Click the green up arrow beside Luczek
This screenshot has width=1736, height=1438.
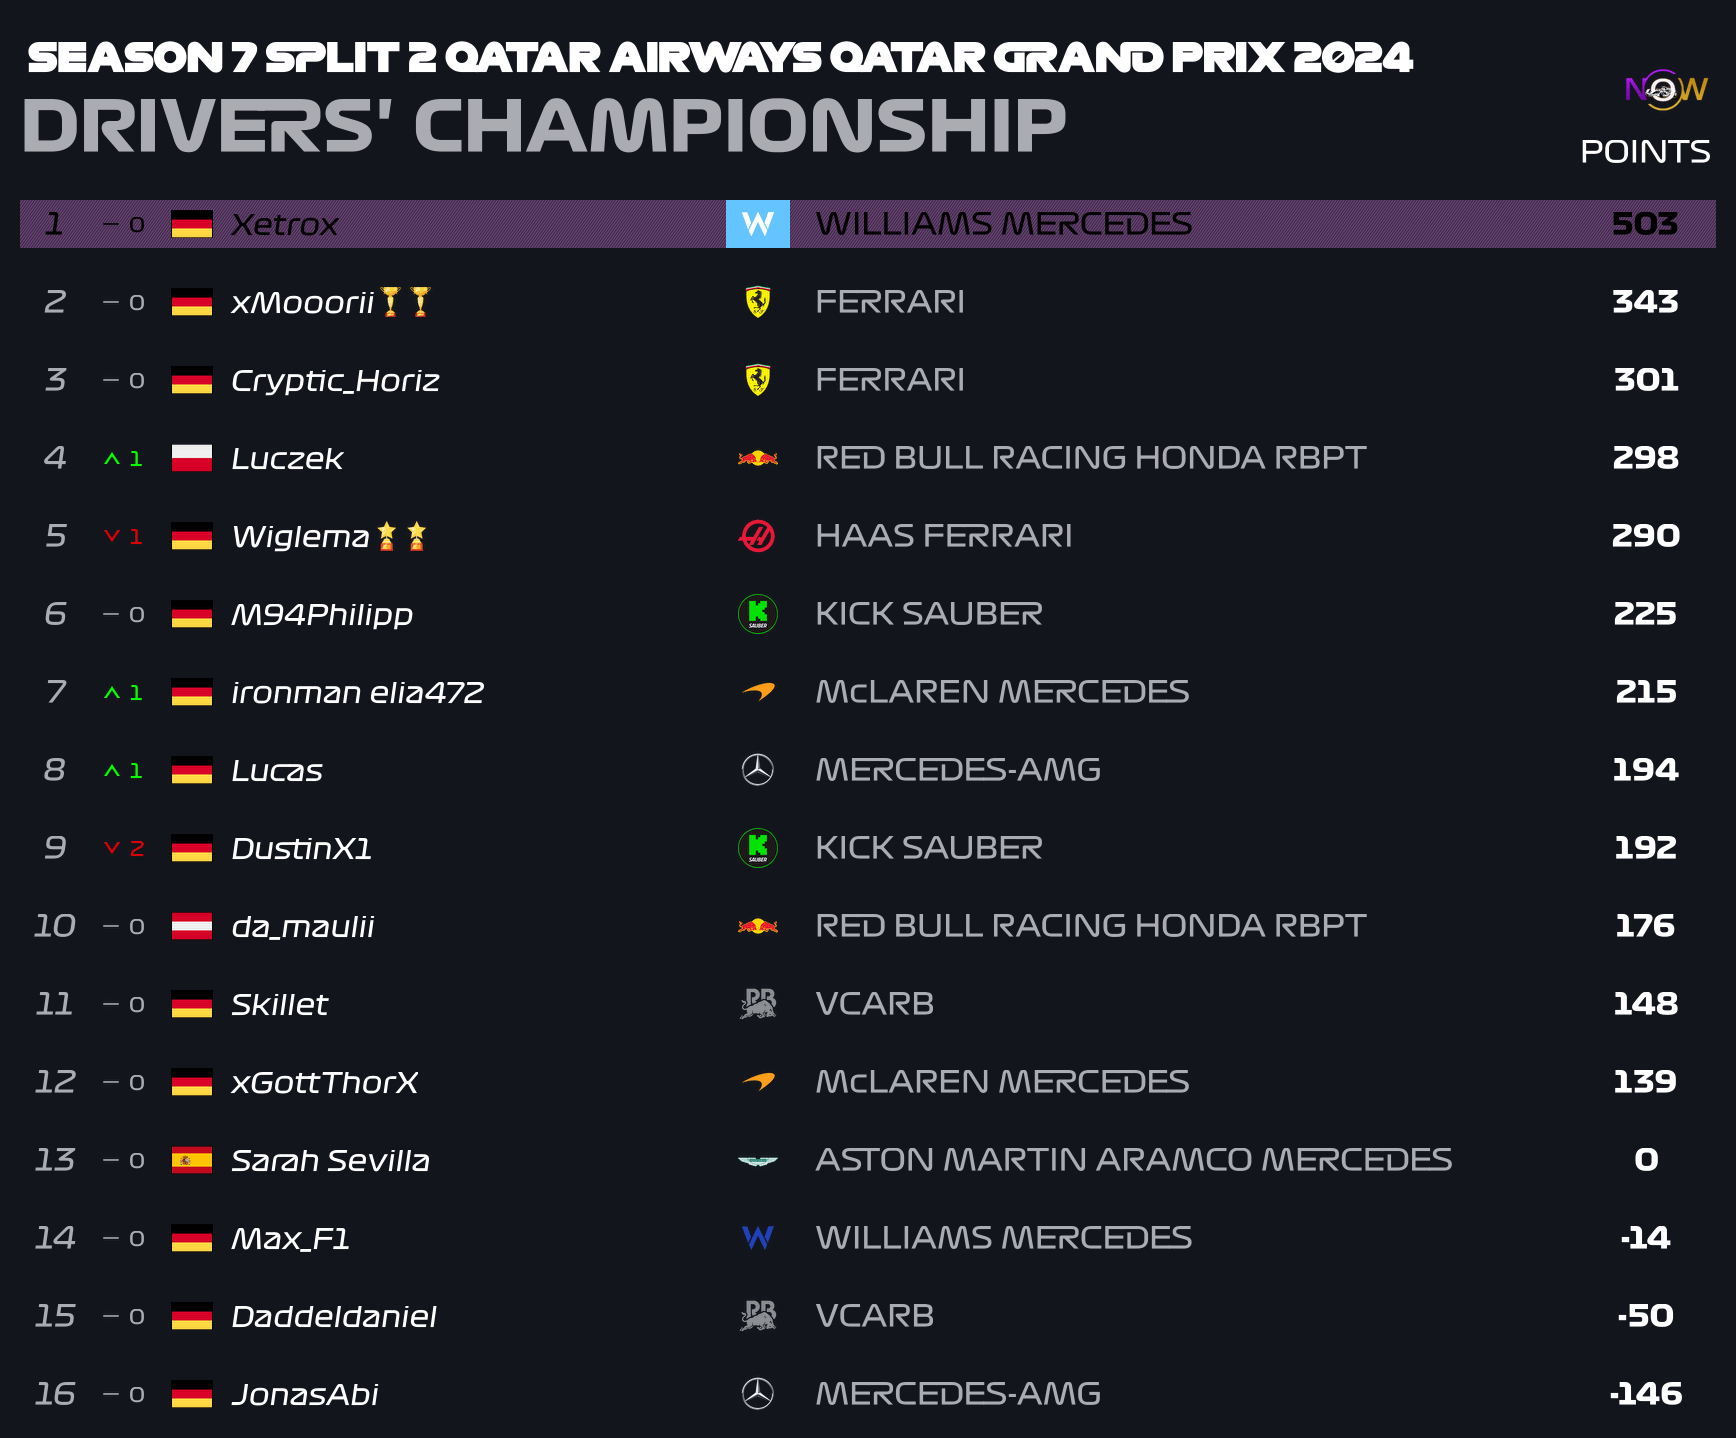click(111, 459)
